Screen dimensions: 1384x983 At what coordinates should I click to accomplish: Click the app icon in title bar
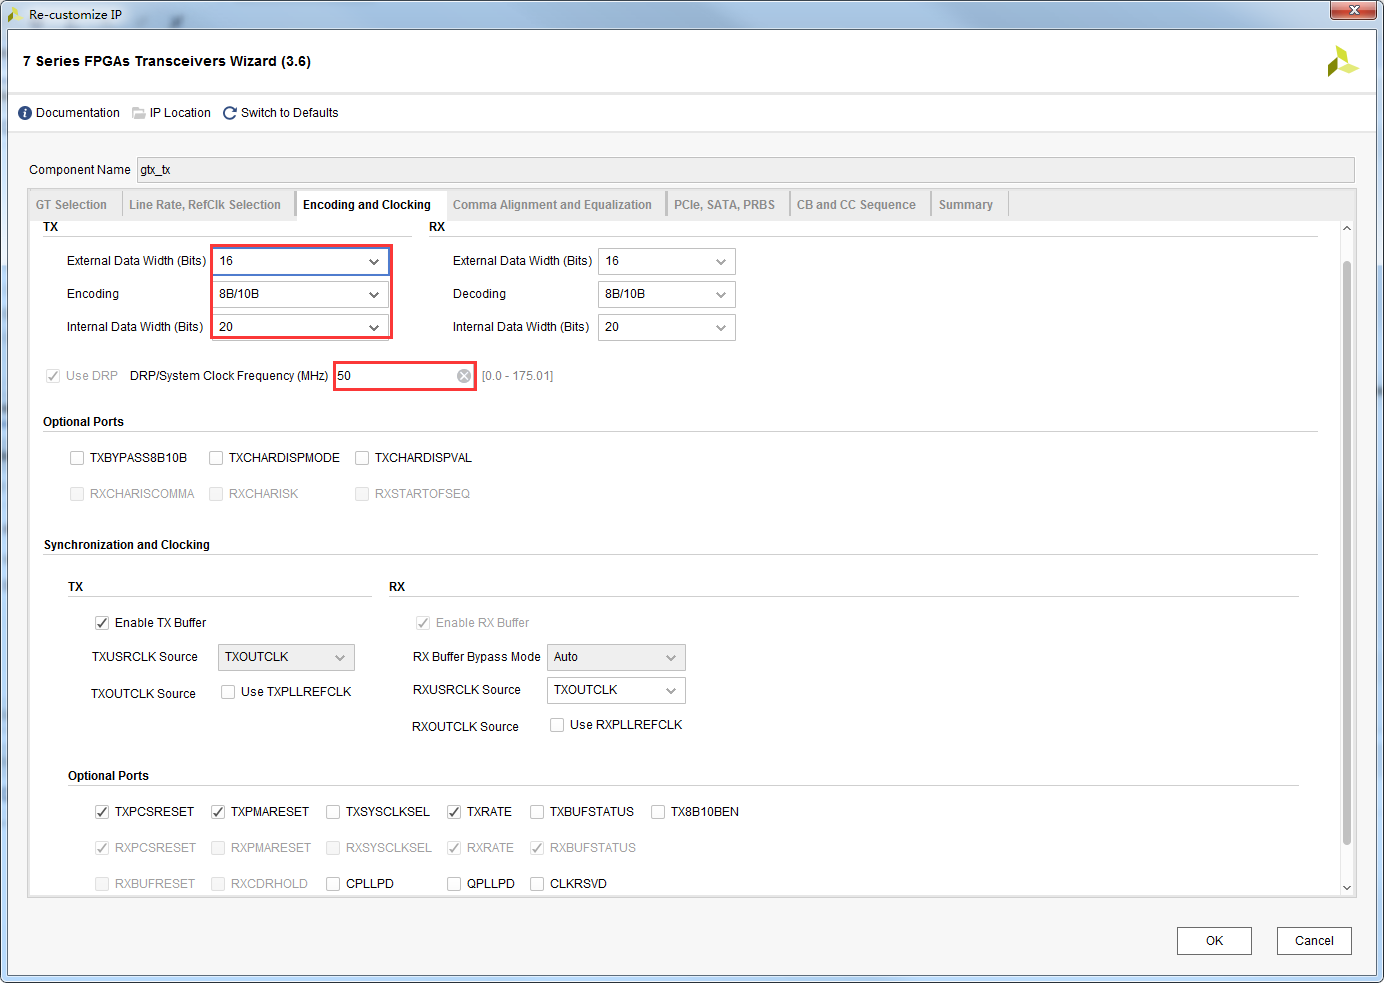click(x=15, y=14)
